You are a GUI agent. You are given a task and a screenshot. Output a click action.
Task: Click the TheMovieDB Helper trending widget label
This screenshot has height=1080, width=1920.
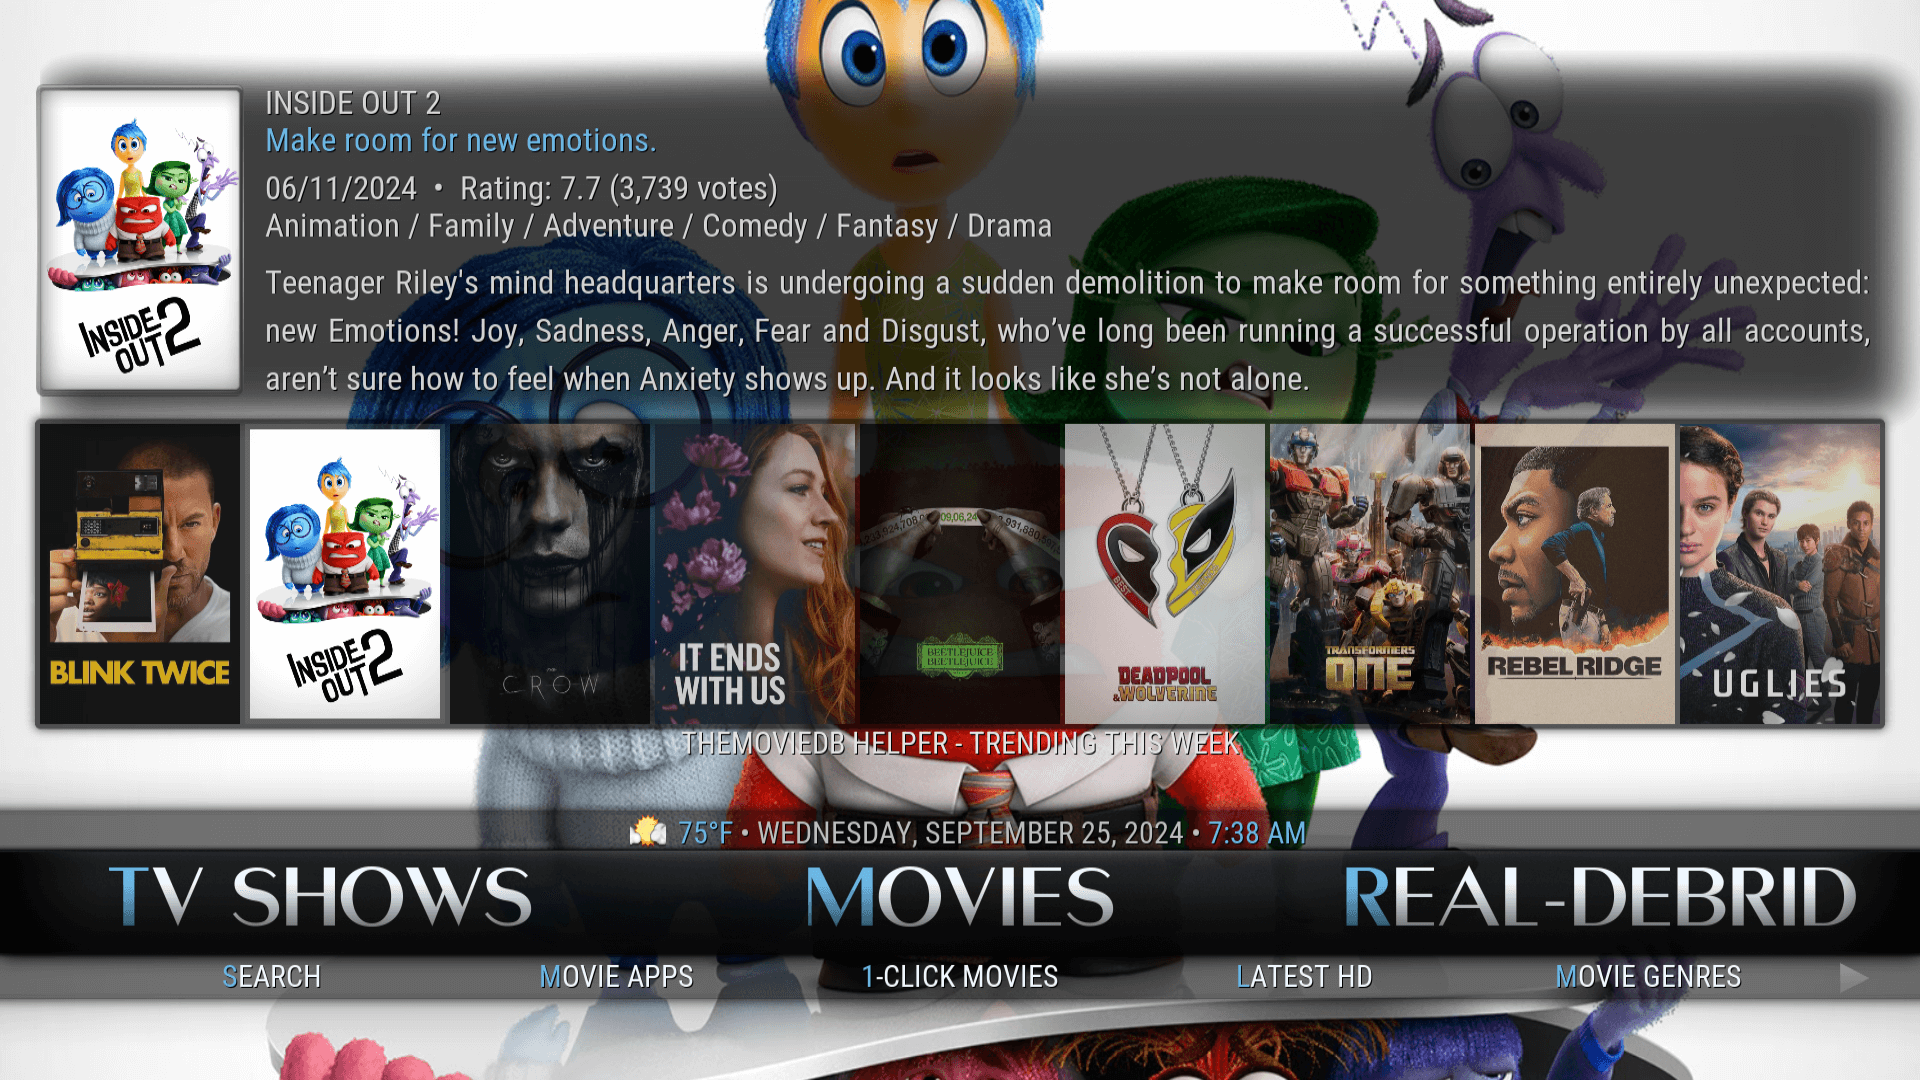pyautogui.click(x=960, y=743)
